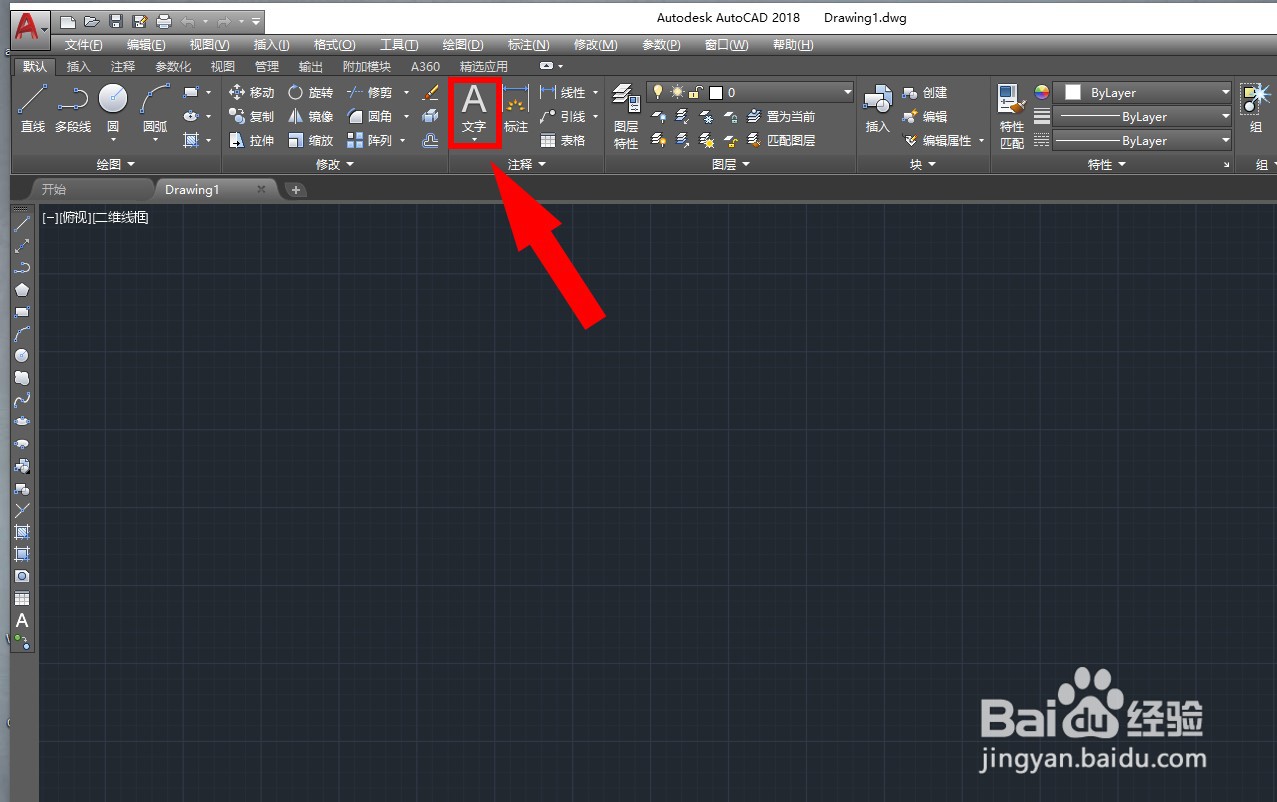Open the customize quick access toolbar dropdown
The width and height of the screenshot is (1277, 802).
(257, 21)
